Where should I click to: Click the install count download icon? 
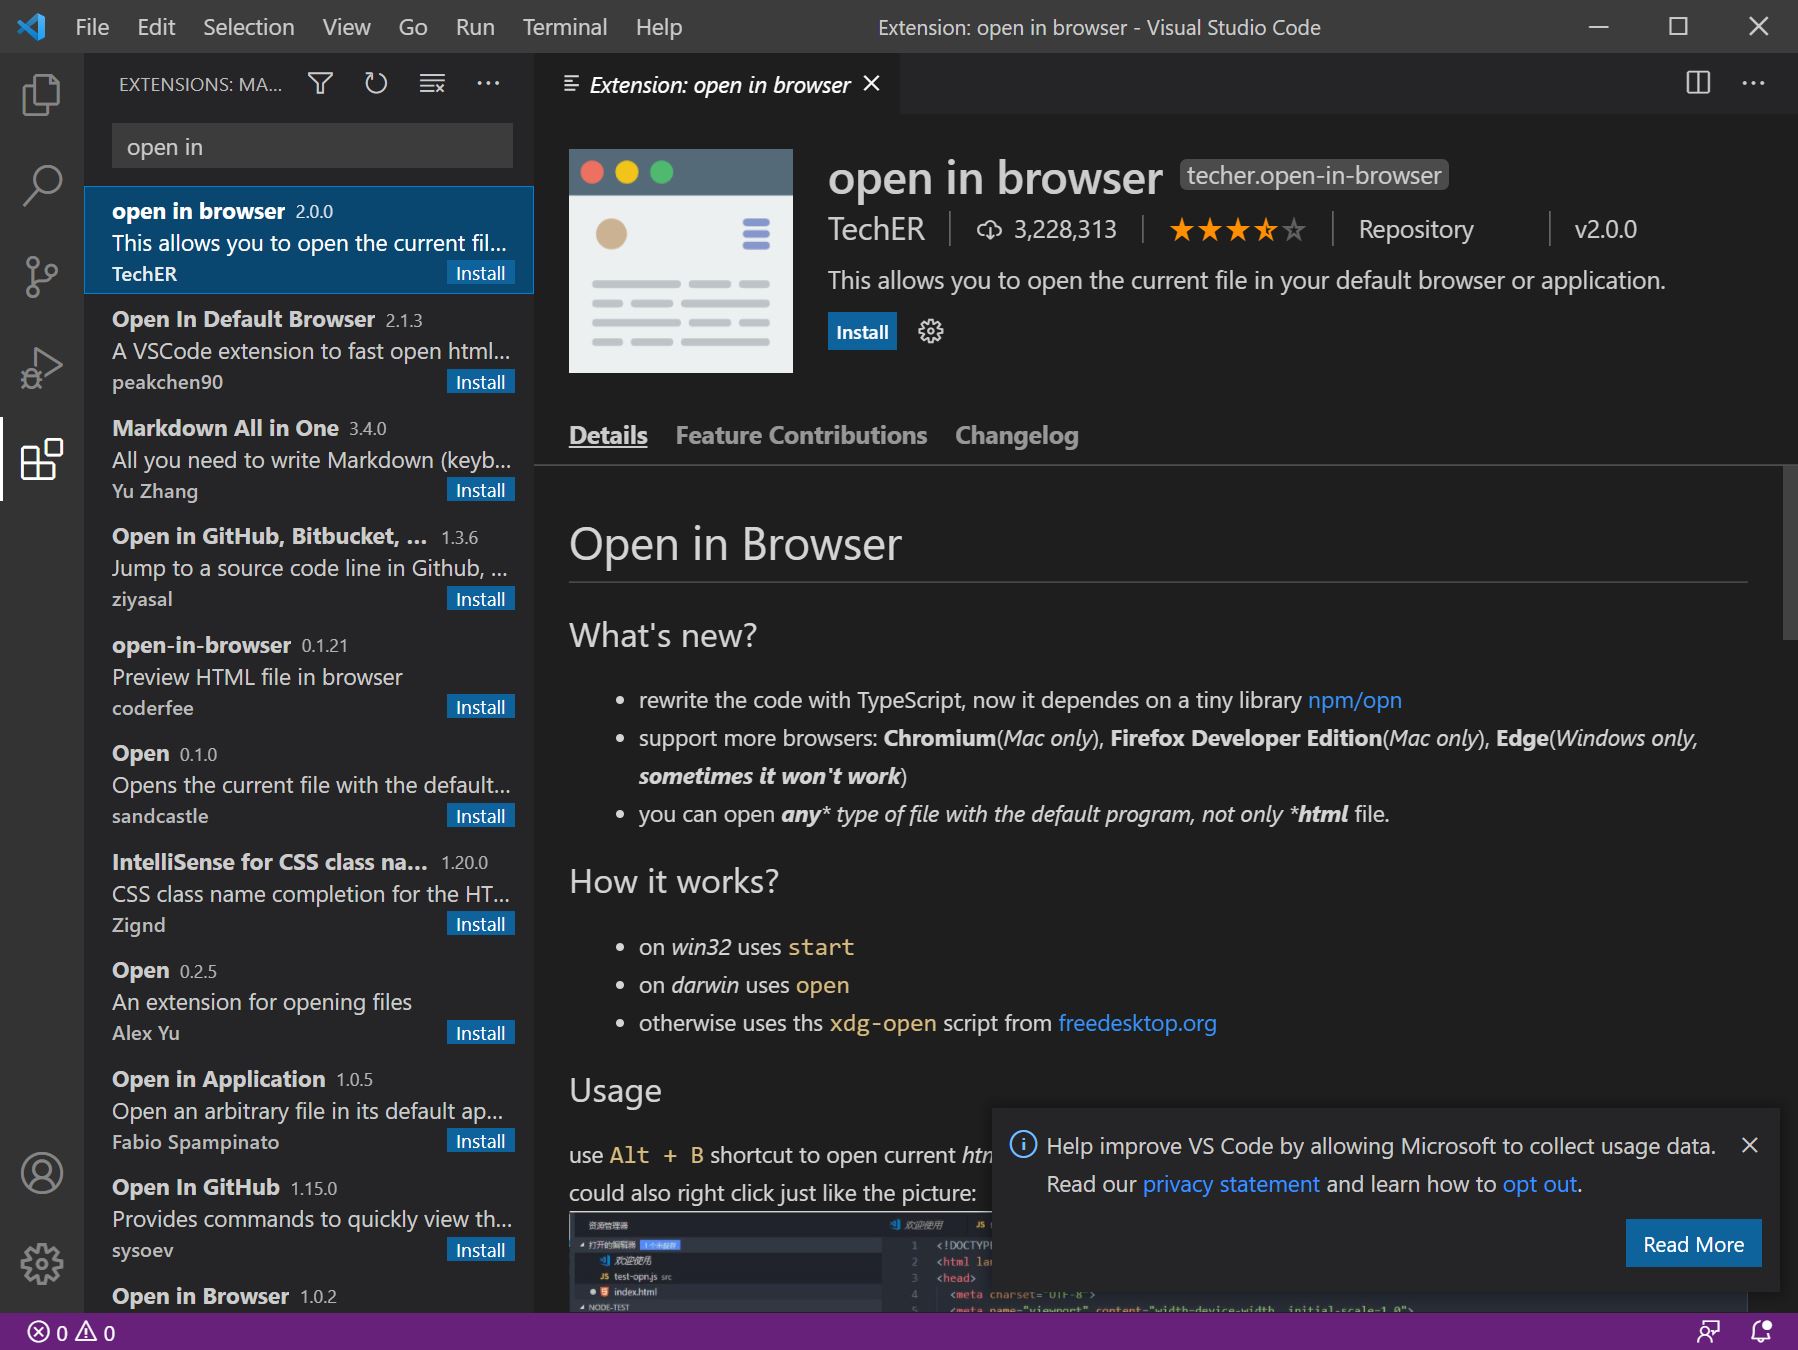(x=989, y=230)
